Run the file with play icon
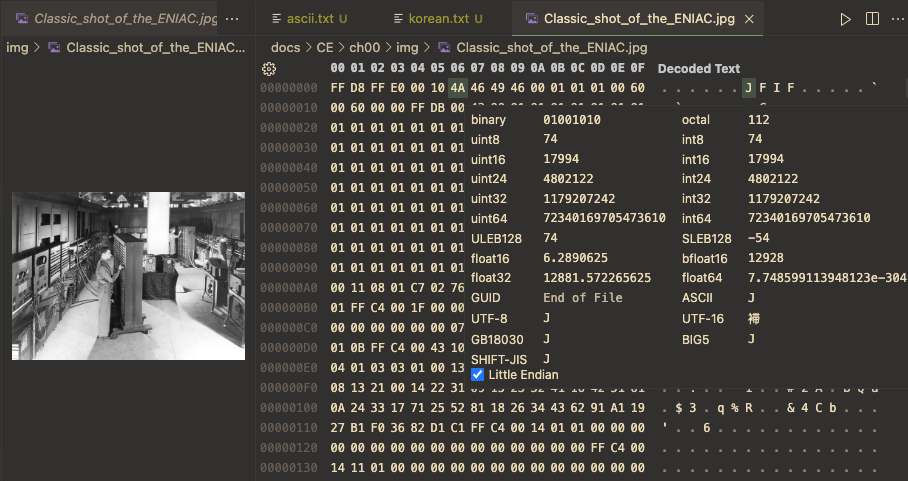 click(845, 19)
